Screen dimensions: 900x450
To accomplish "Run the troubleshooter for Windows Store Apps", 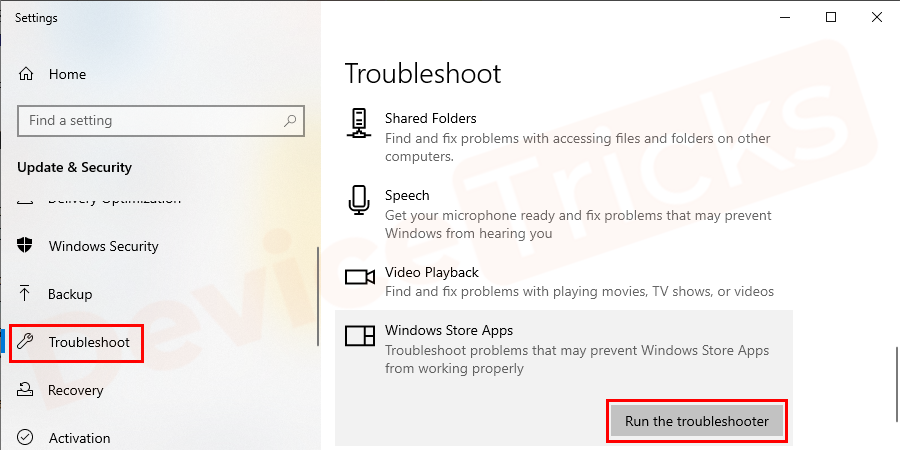I will tap(697, 421).
